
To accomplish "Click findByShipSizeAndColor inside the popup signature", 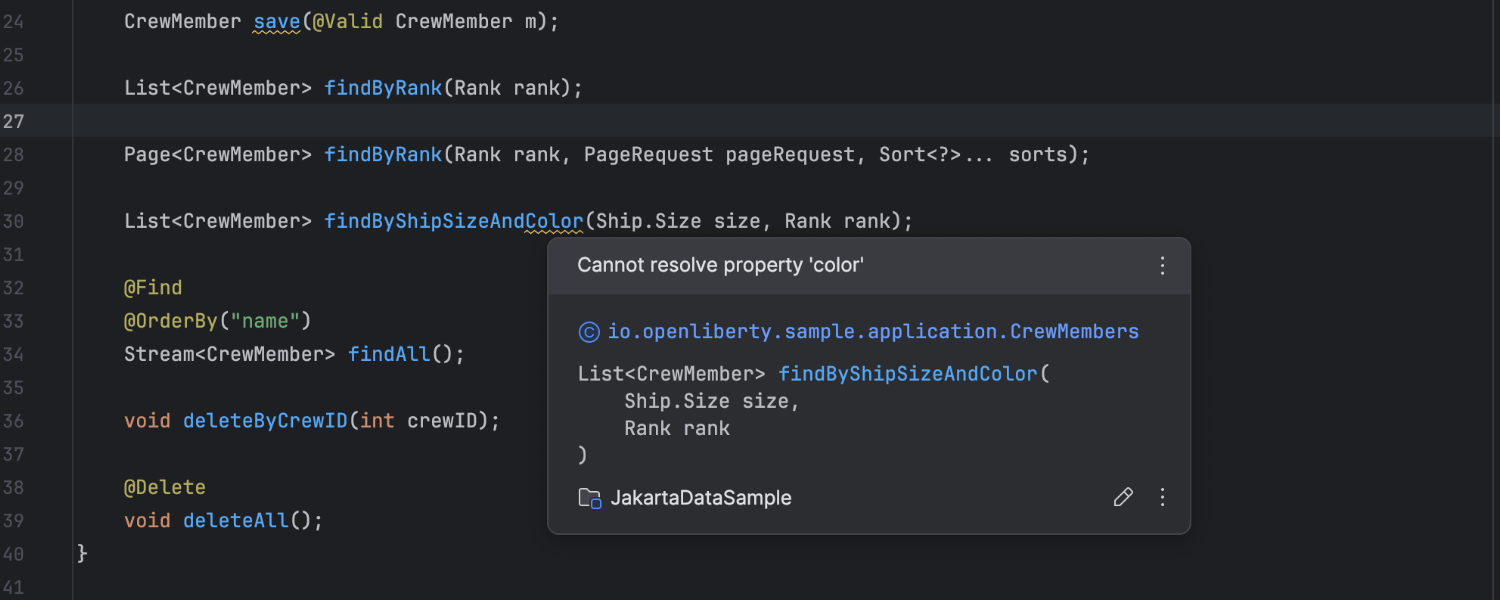I will coord(908,374).
